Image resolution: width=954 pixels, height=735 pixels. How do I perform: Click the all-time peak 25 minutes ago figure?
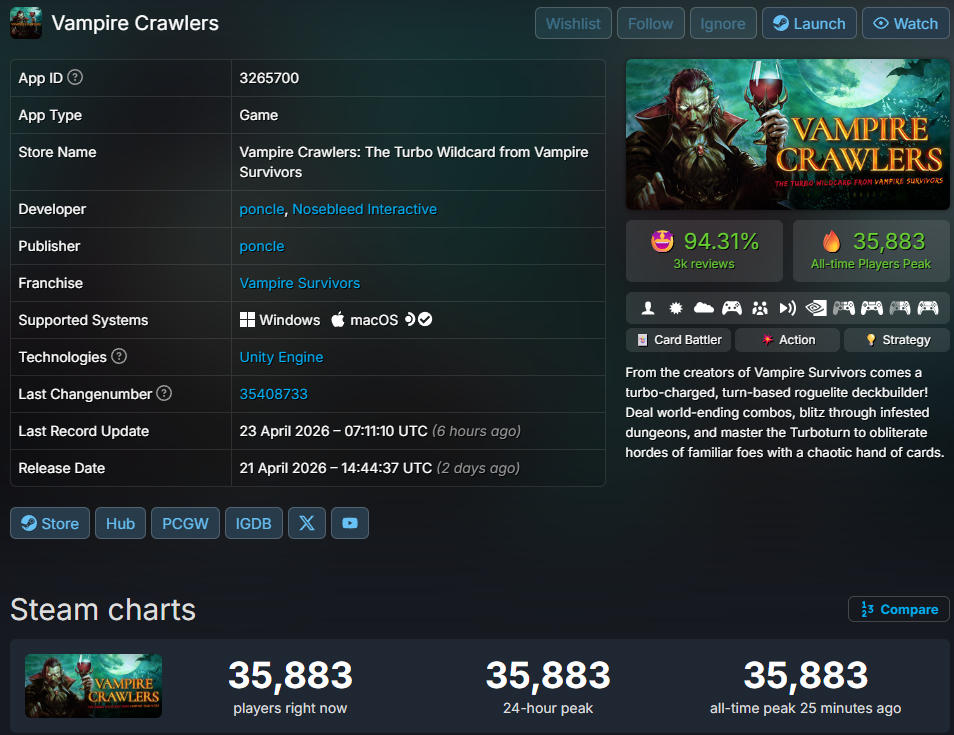(806, 675)
